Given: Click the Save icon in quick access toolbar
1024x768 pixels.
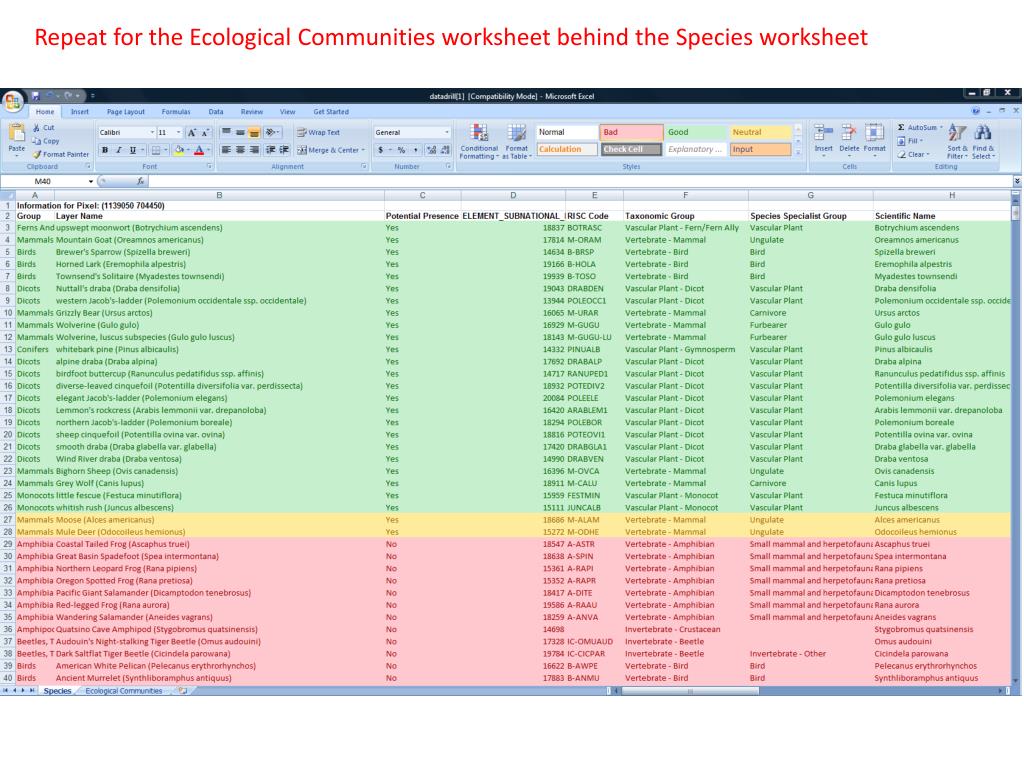Looking at the screenshot, I should pyautogui.click(x=36, y=96).
